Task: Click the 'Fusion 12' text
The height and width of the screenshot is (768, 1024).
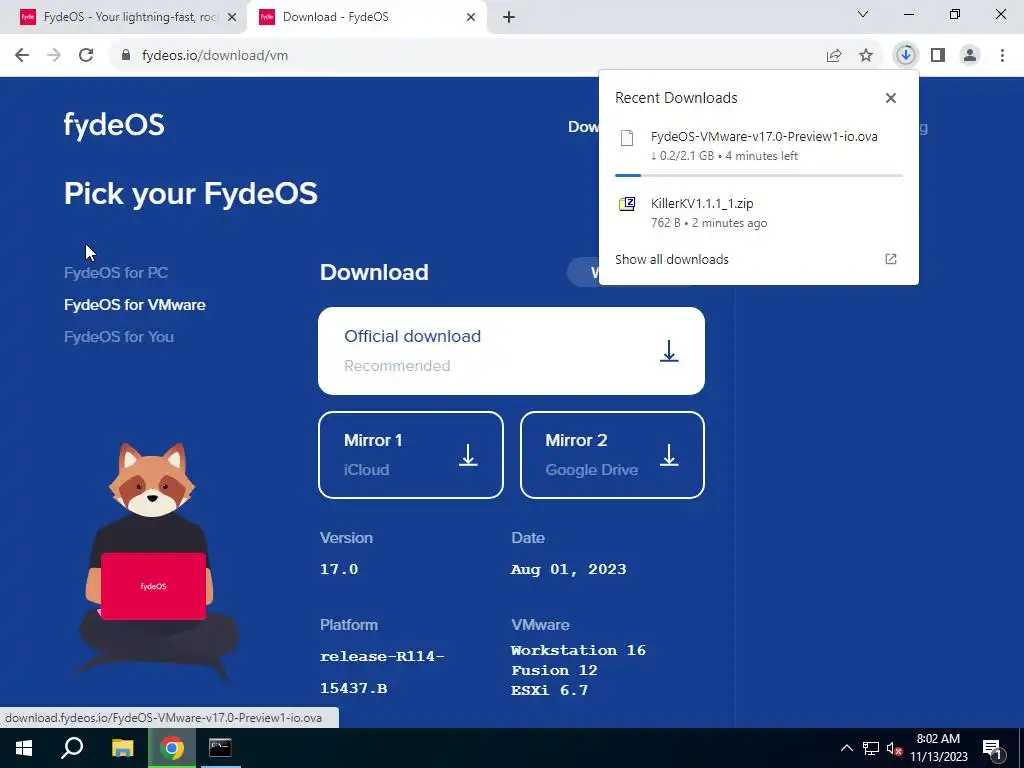Action: click(x=554, y=671)
